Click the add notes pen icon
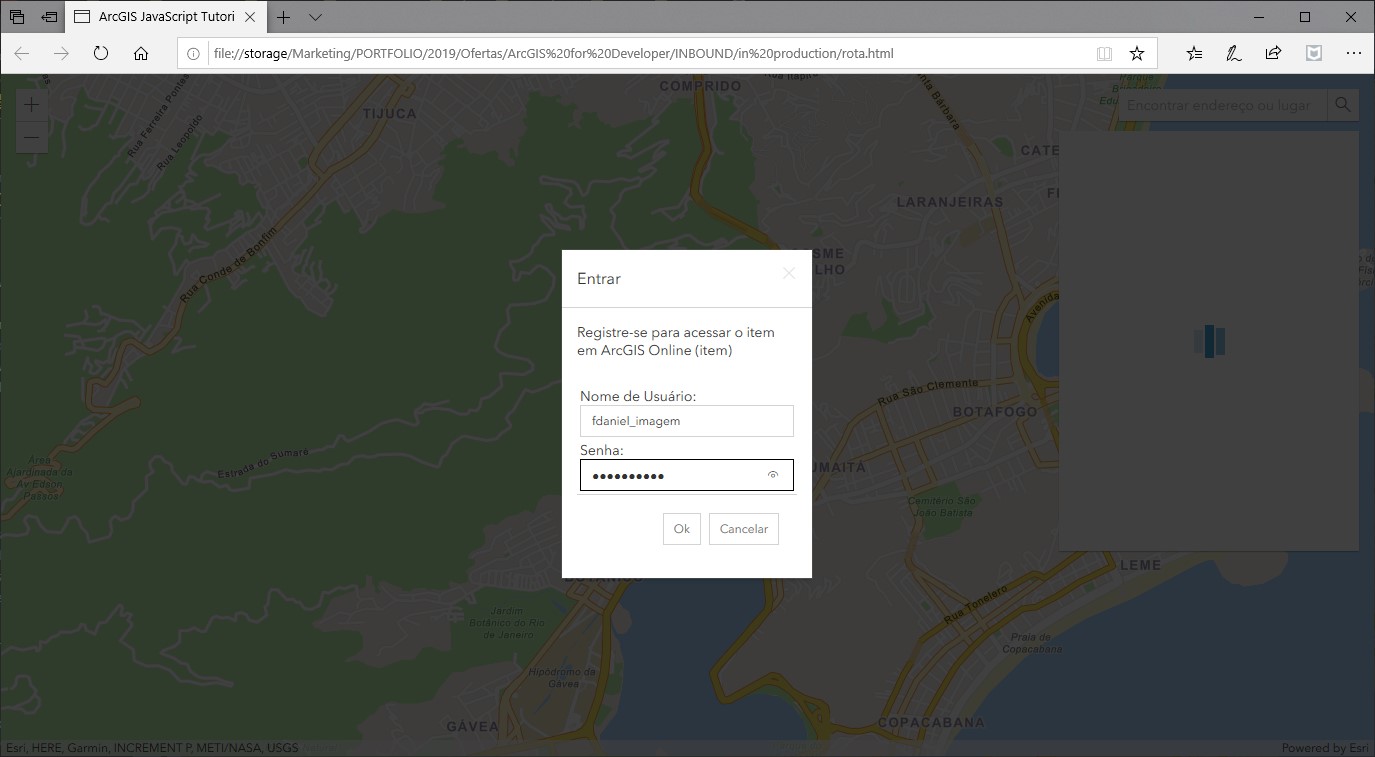 point(1234,54)
